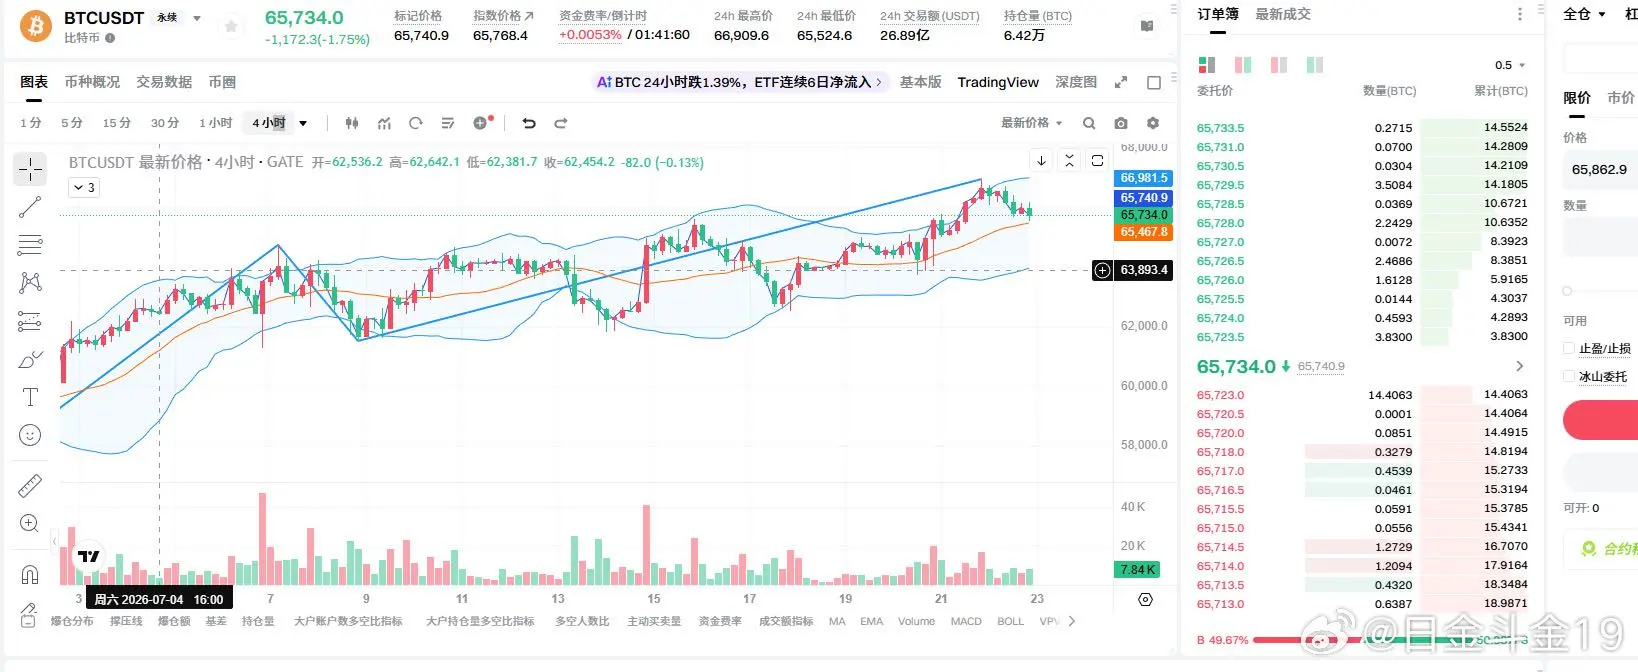Favorite BTCUSDT with the star icon
1638x672 pixels.
[231, 26]
